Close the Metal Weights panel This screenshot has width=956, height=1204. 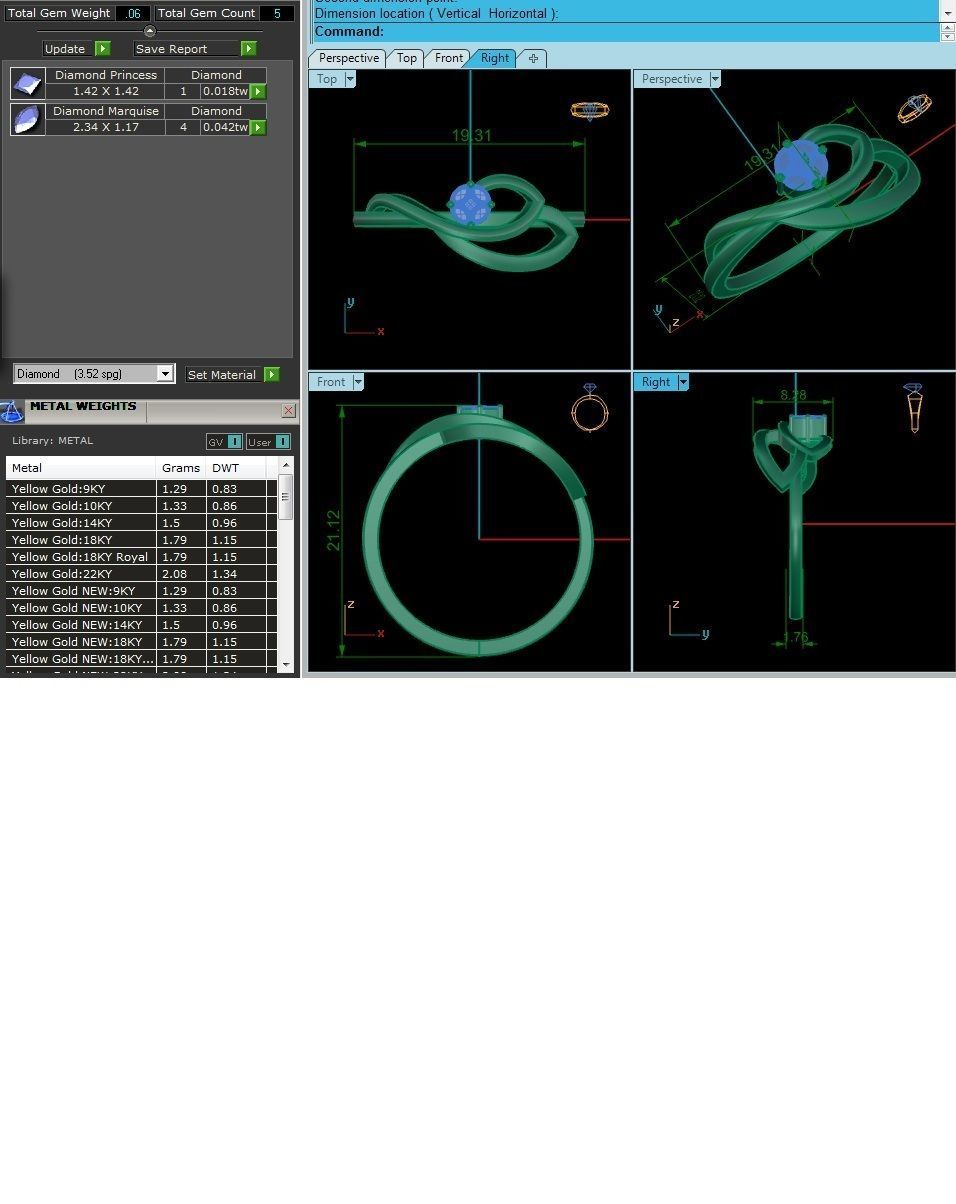[x=288, y=410]
